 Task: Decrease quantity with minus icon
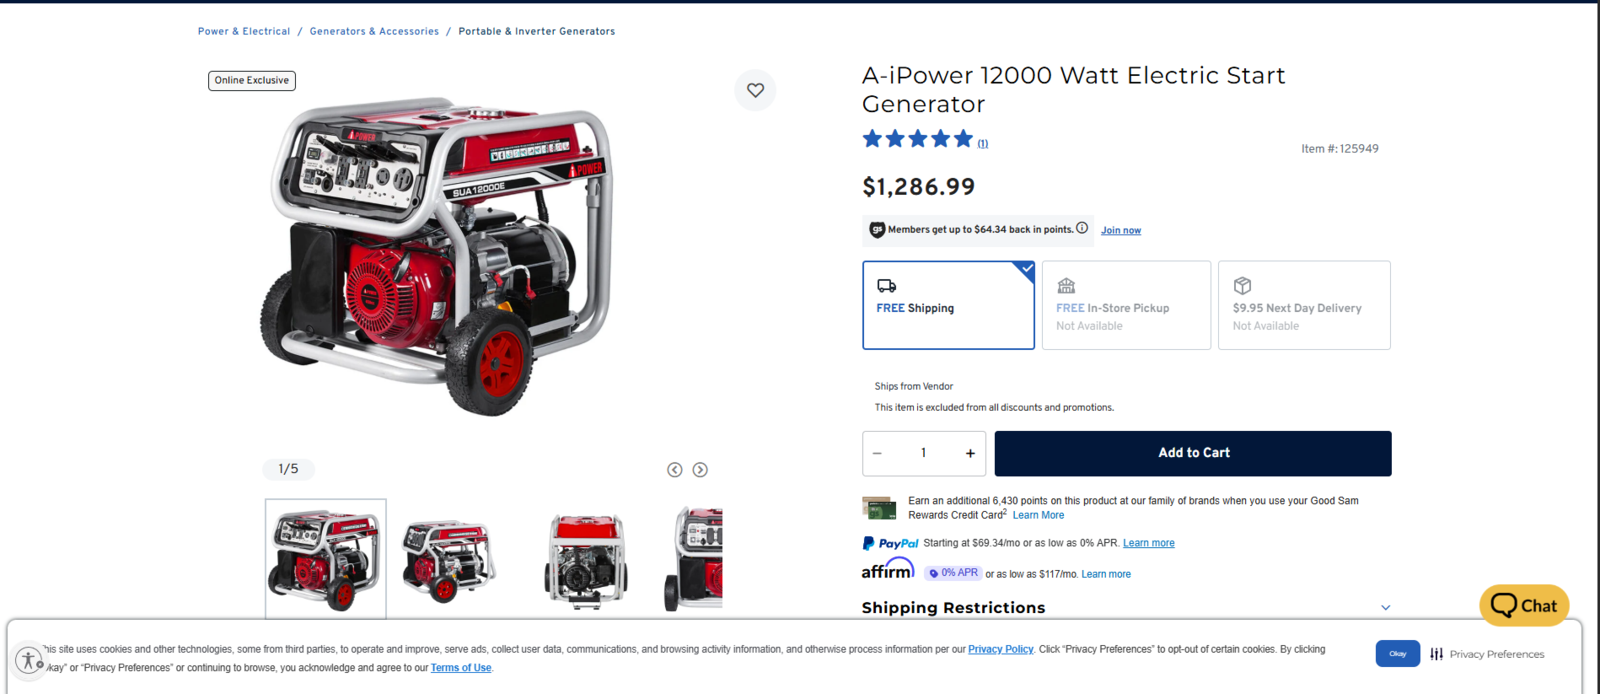pos(877,453)
